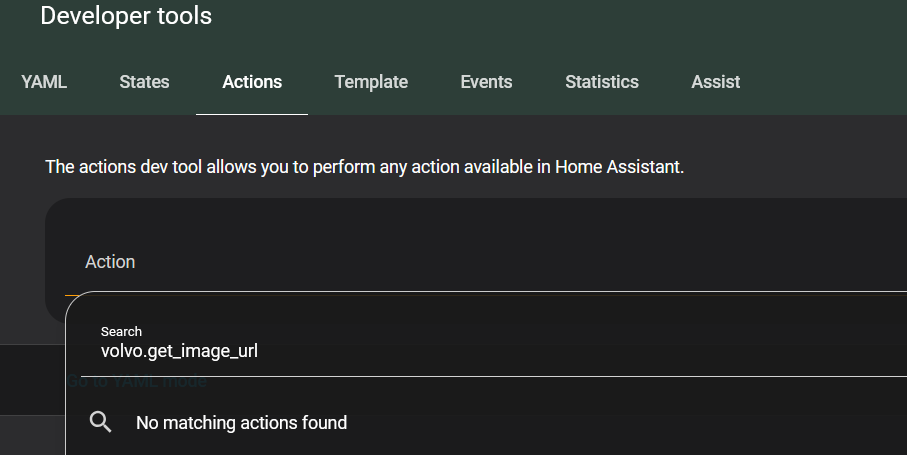Go to the Template tab
This screenshot has width=907, height=455.
click(x=371, y=82)
